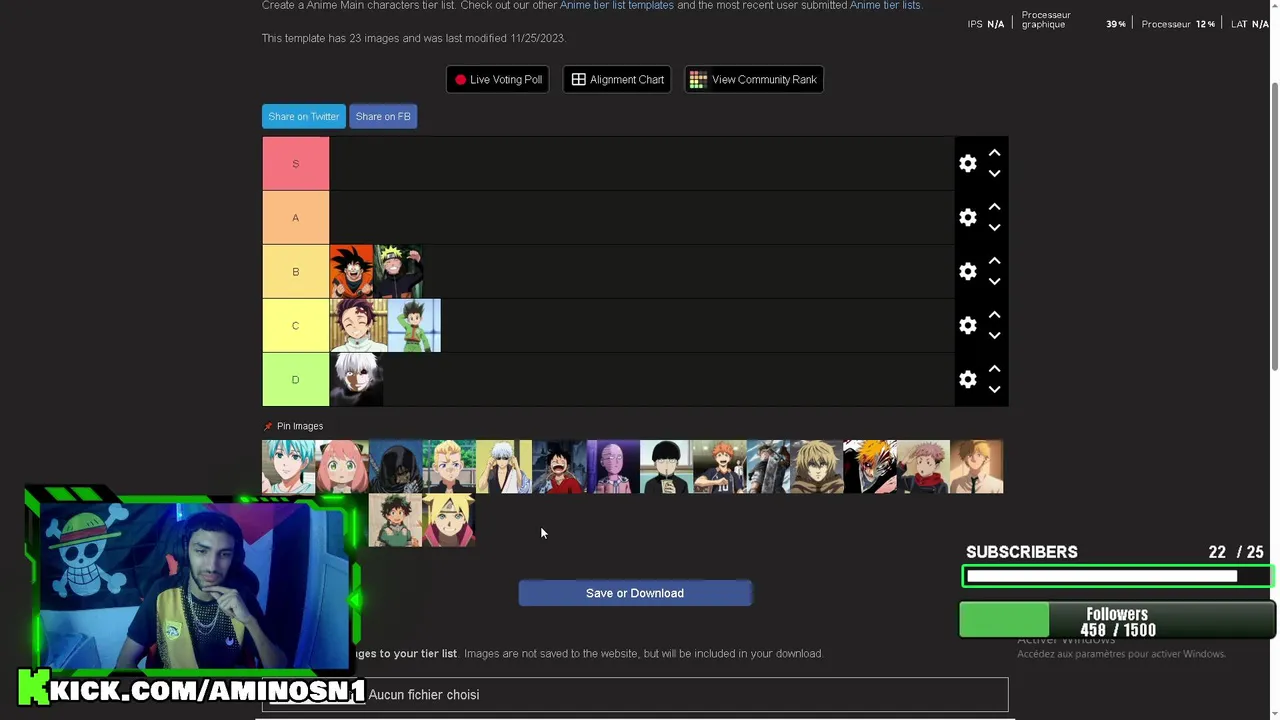Screen dimensions: 1280x720
Task: Open user submitted Anime tier lists link
Action: point(885,5)
